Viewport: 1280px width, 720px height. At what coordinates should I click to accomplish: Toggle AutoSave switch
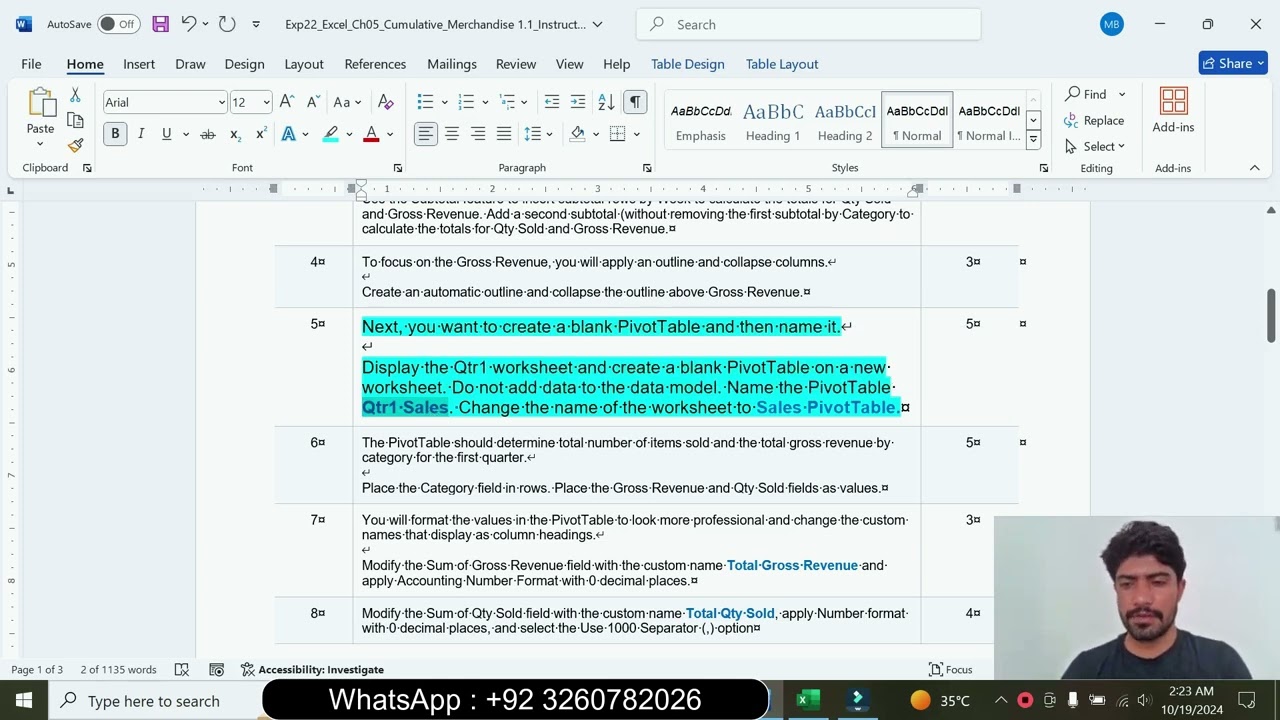pos(119,24)
